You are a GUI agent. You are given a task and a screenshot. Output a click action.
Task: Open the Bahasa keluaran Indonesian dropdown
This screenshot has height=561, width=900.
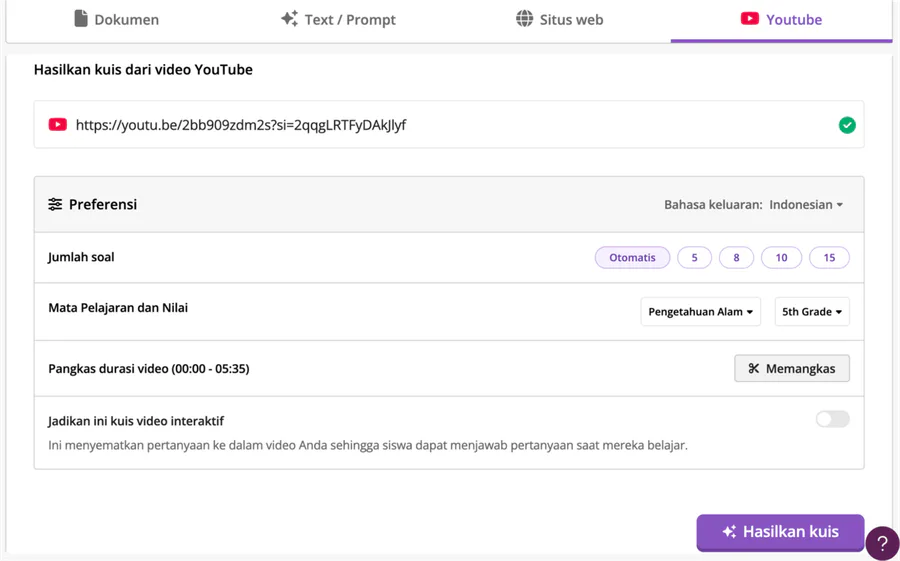[x=806, y=205]
